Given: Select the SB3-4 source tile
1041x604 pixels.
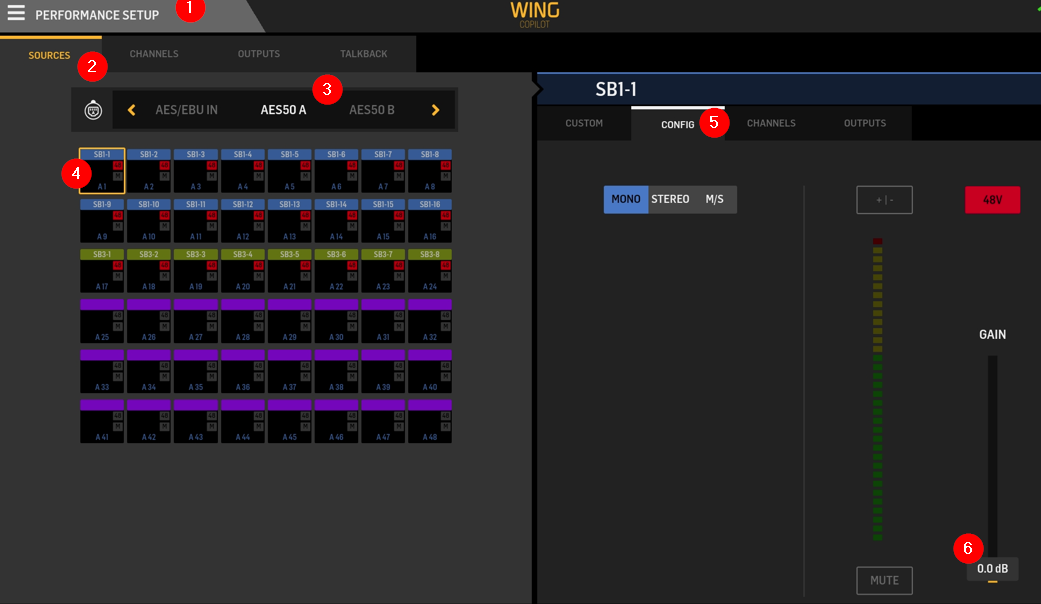Looking at the screenshot, I should [243, 270].
